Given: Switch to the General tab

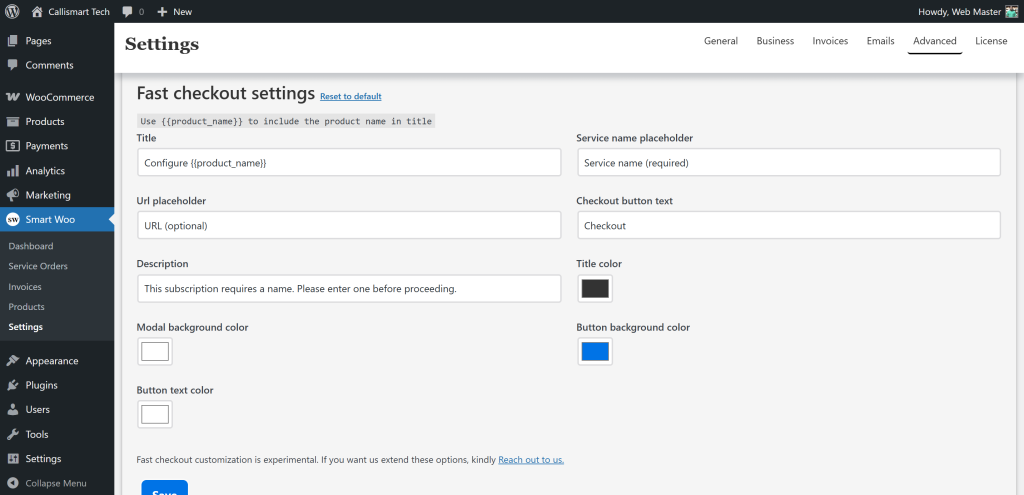Looking at the screenshot, I should (x=721, y=40).
